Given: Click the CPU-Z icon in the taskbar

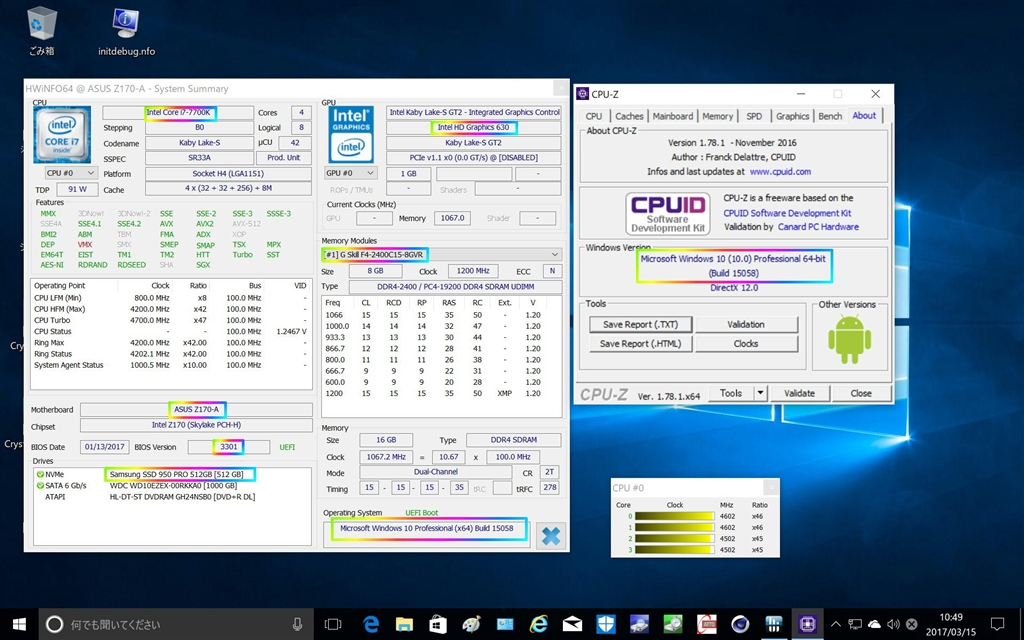Looking at the screenshot, I should point(806,624).
